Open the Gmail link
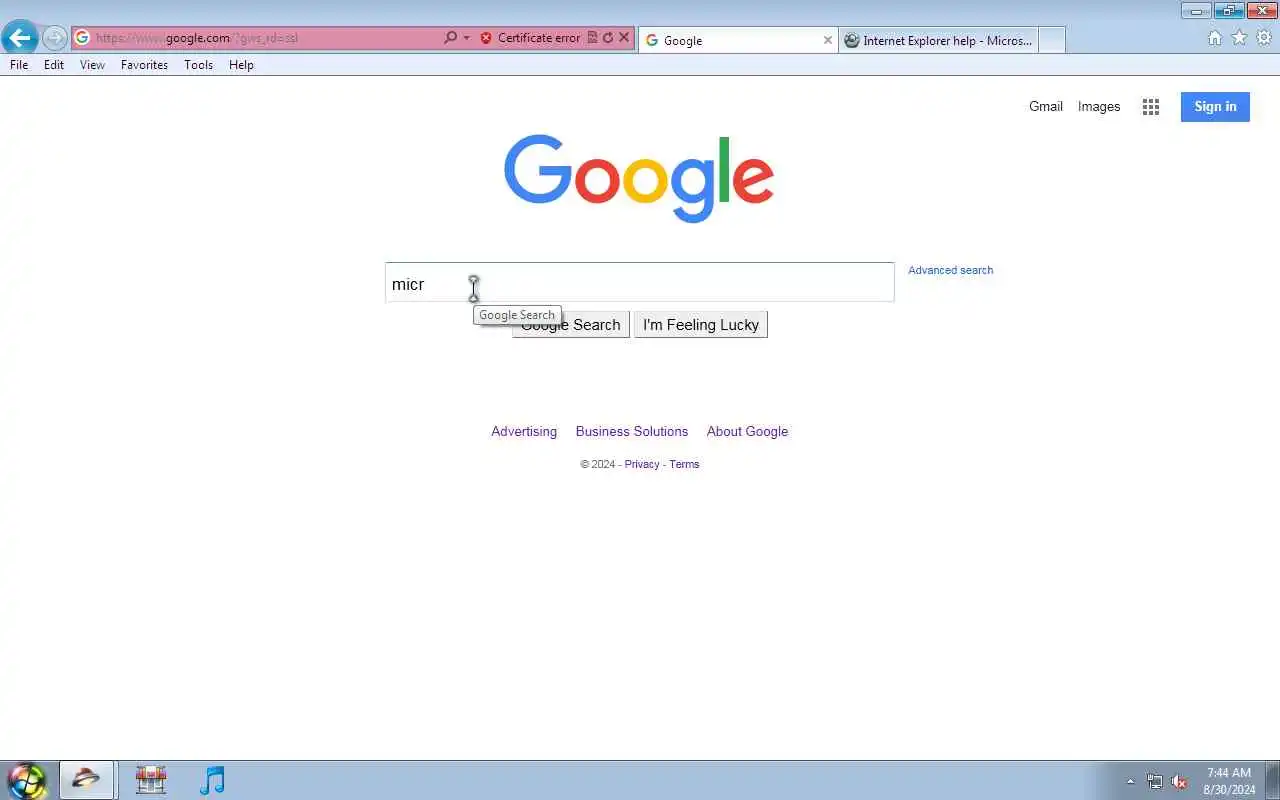Viewport: 1280px width, 800px height. (1046, 107)
